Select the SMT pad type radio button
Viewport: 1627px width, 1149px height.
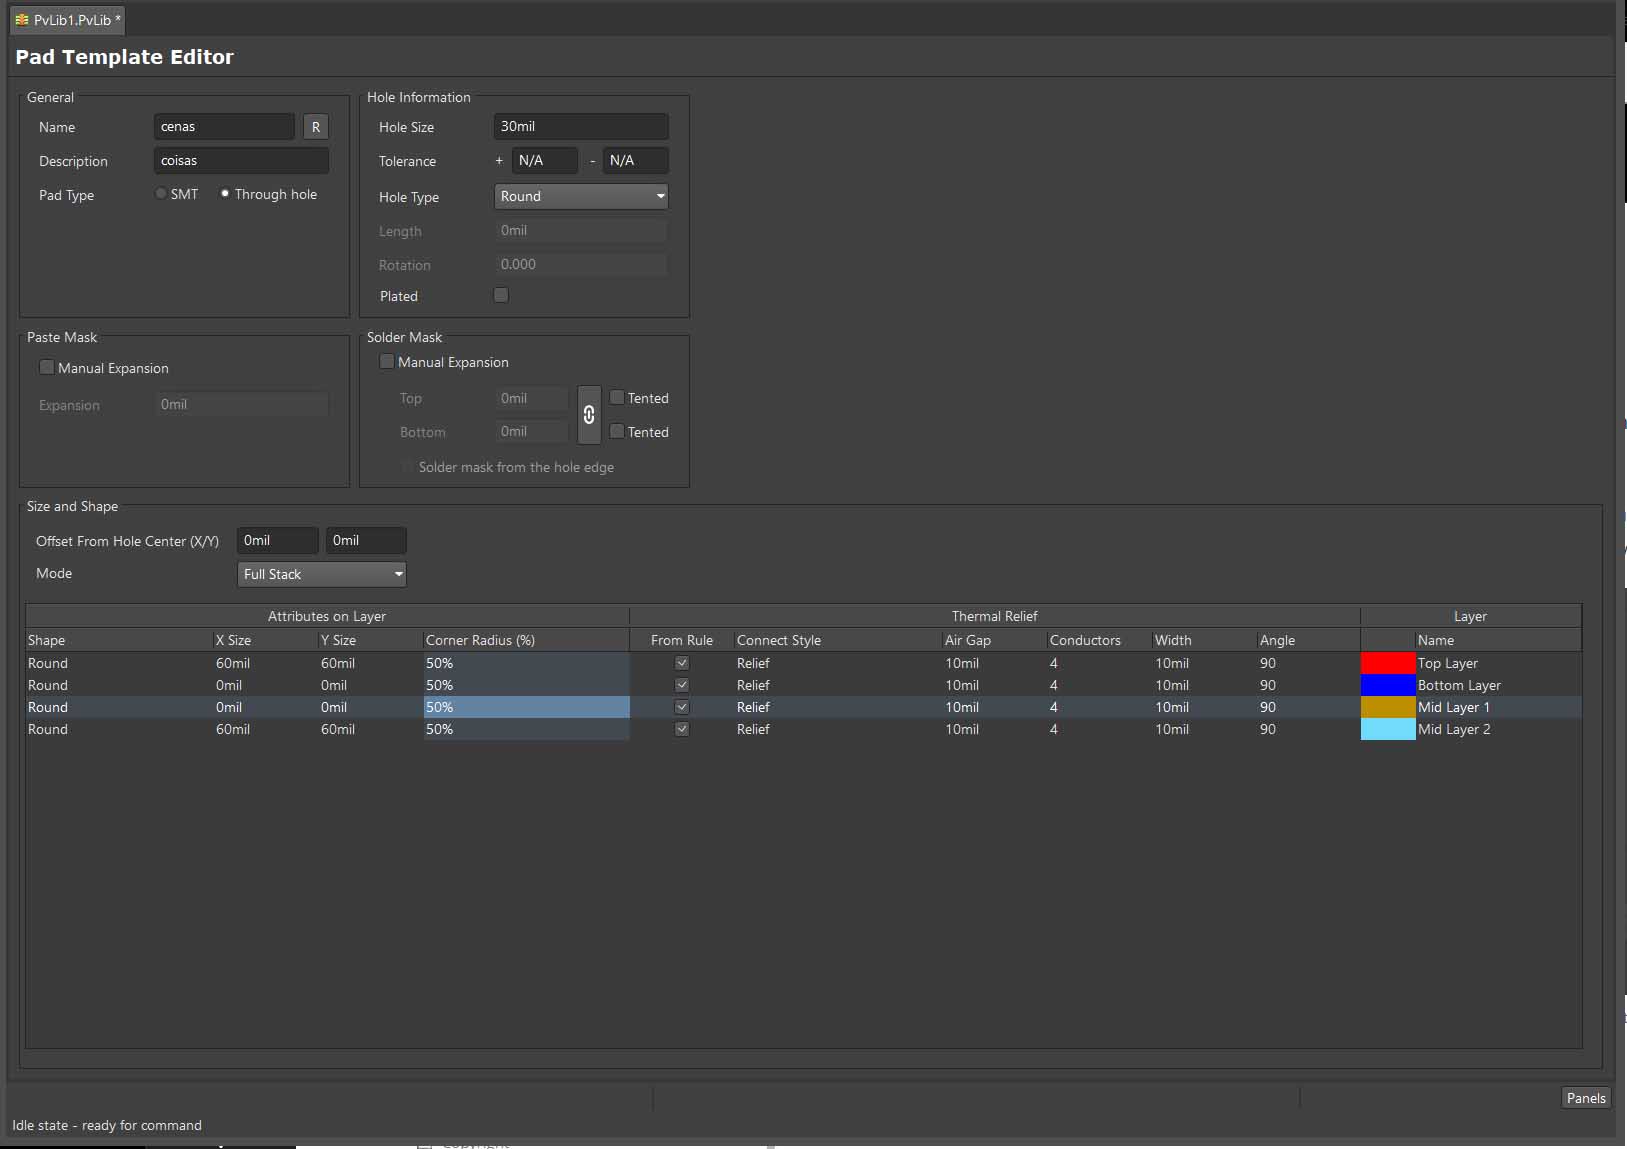161,194
